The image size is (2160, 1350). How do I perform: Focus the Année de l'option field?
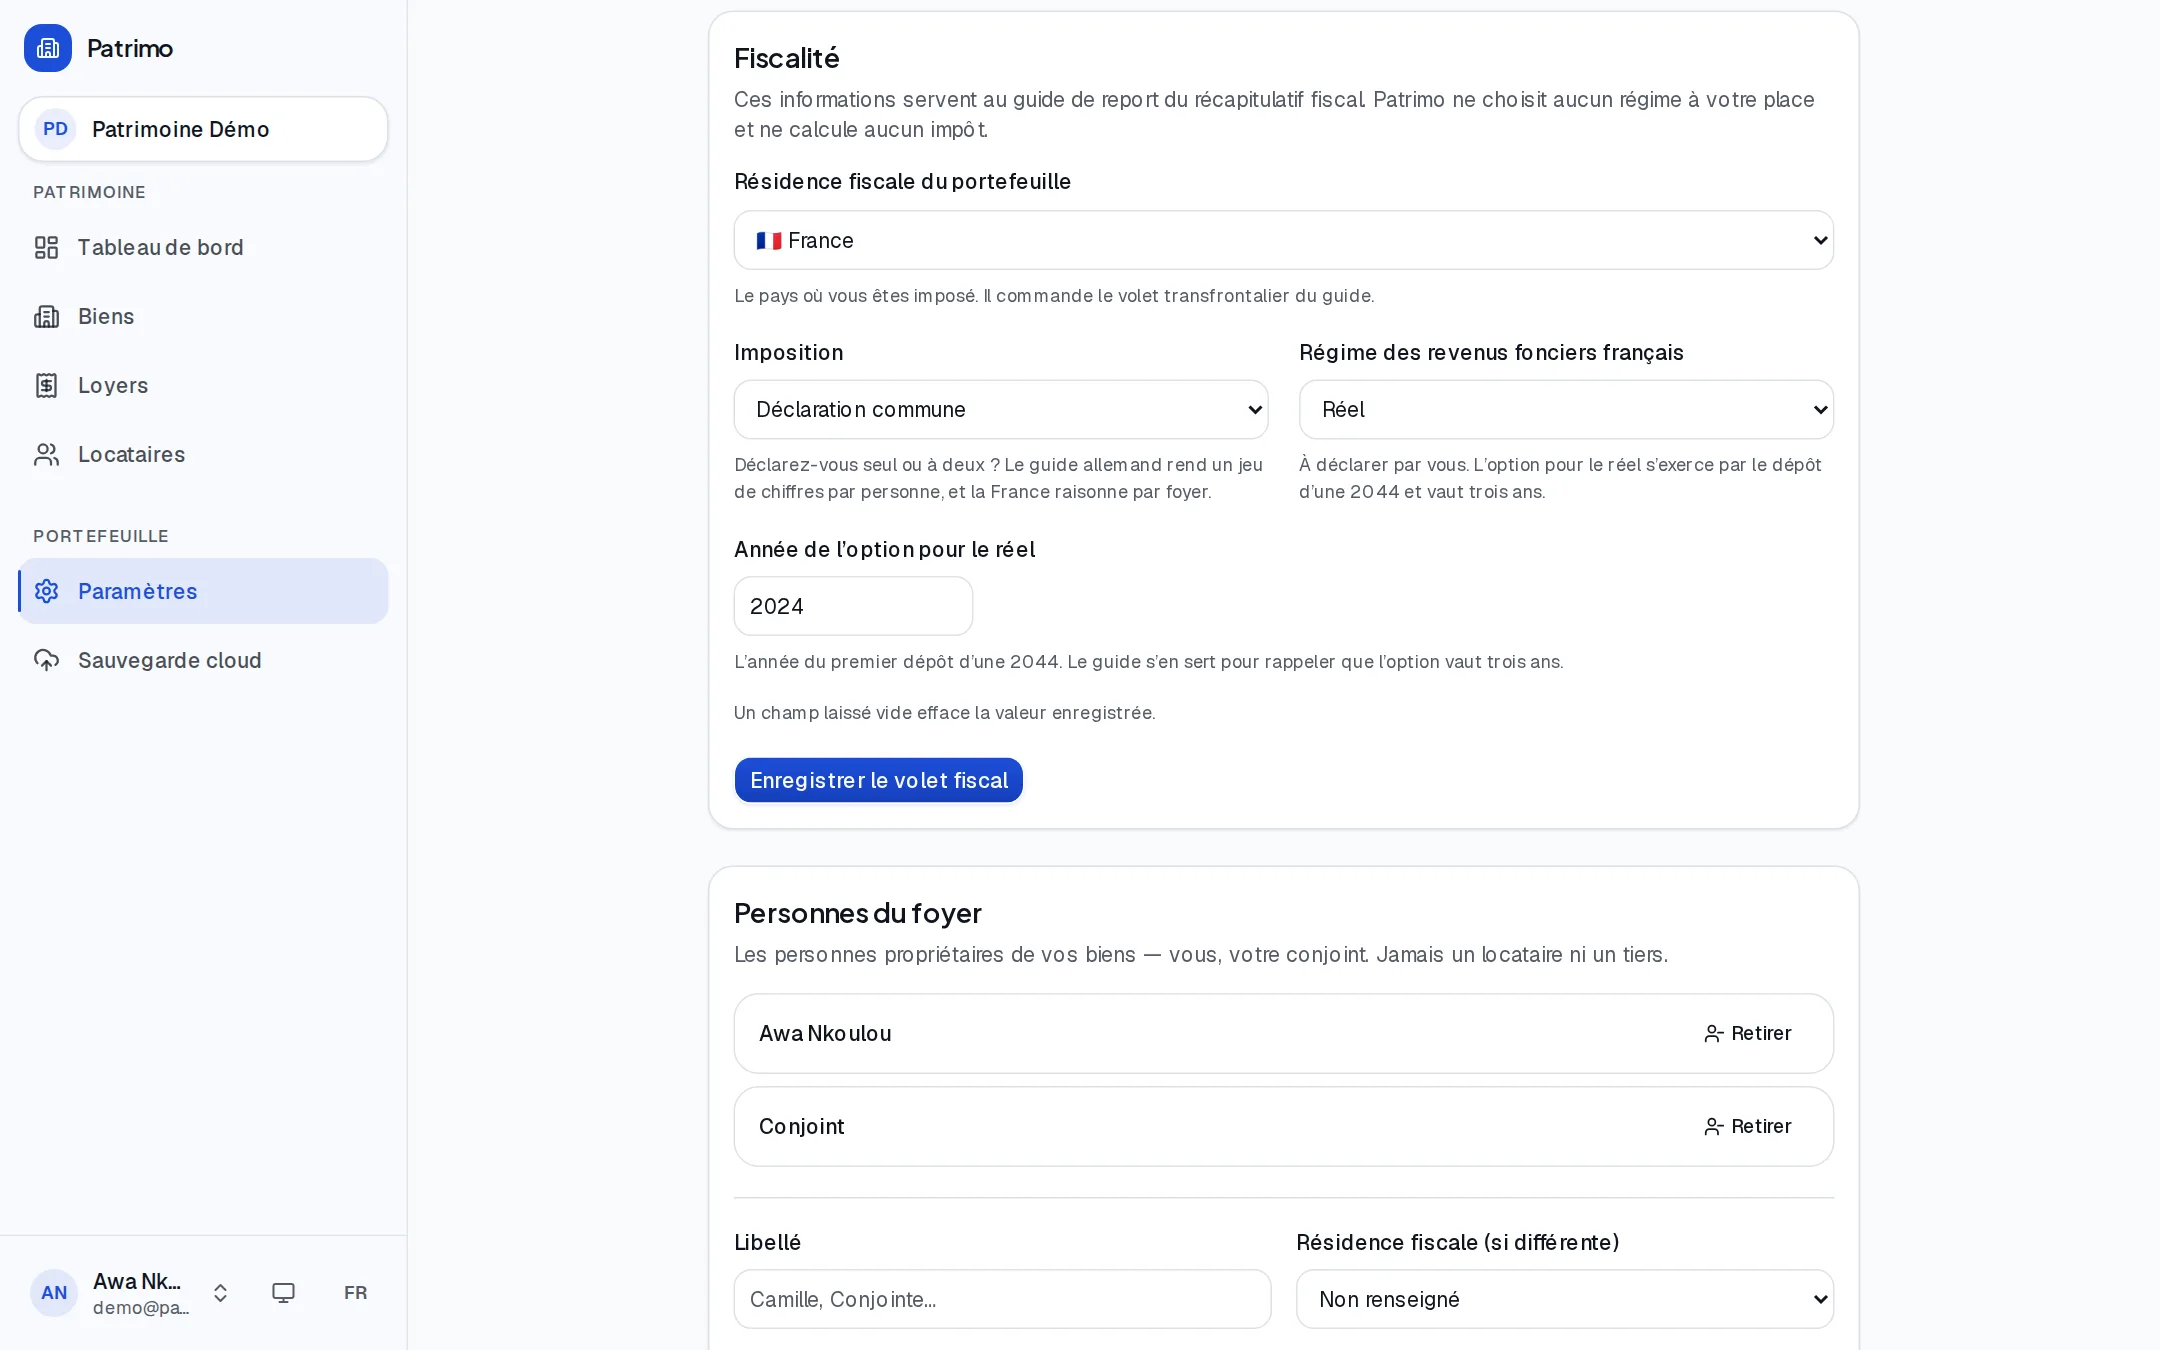point(853,606)
